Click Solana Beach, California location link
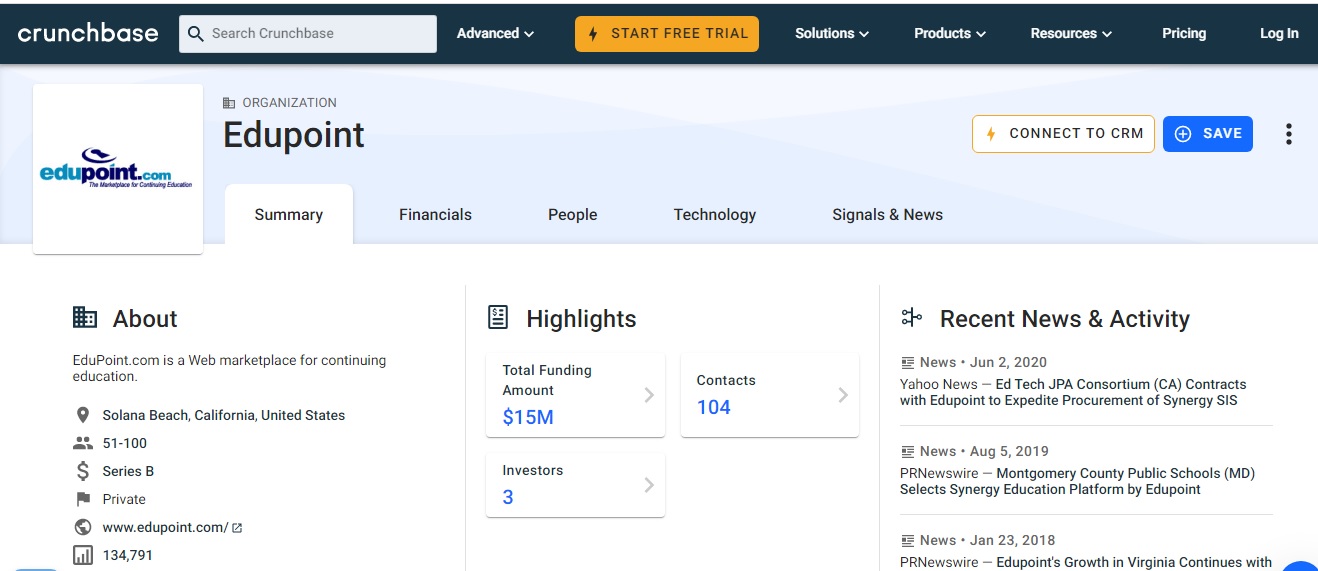Viewport: 1318px width, 571px height. pyautogui.click(x=224, y=415)
